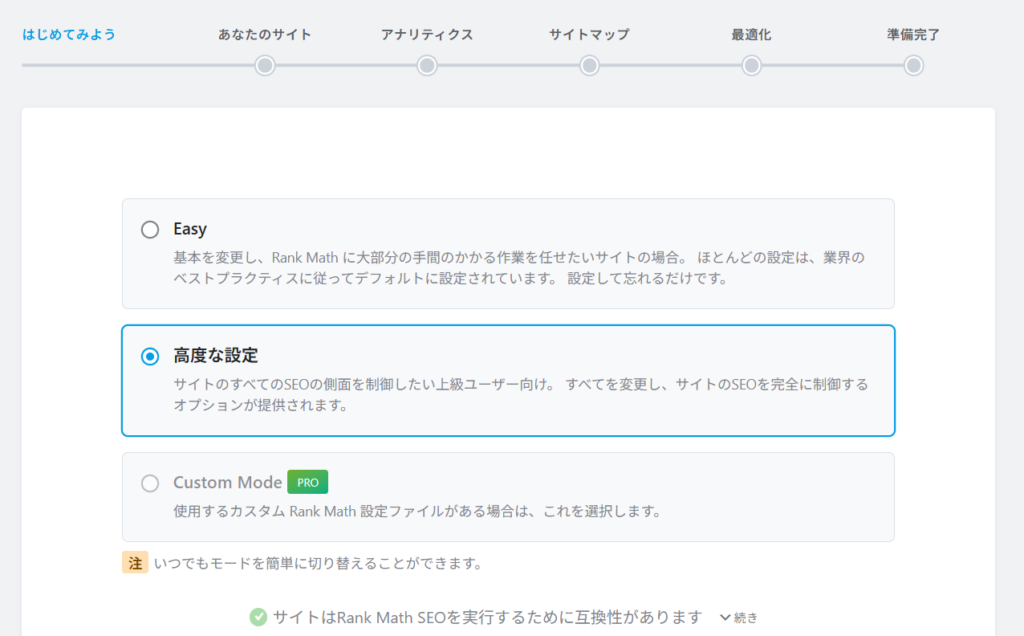Go to the アナリティクス step label

point(427,35)
